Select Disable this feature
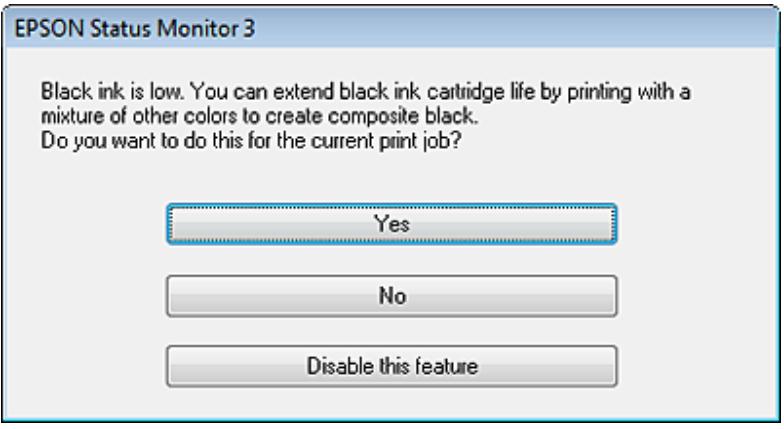This screenshot has height=429, width=784. coord(392,366)
